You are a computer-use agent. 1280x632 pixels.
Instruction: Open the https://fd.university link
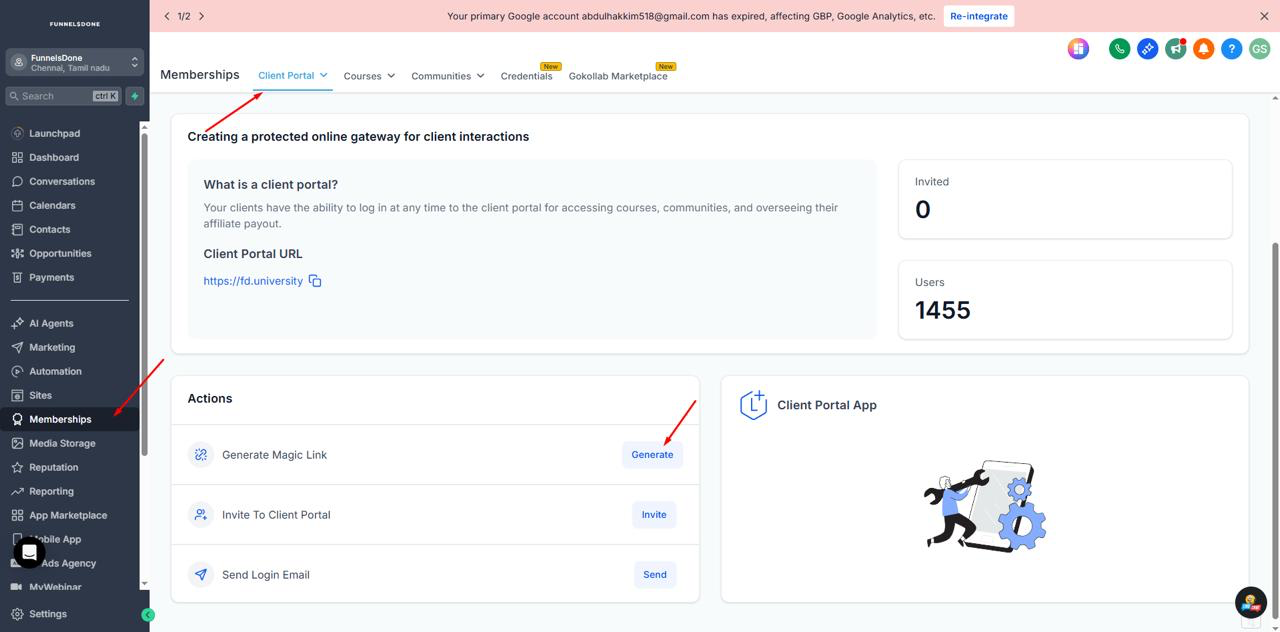tap(253, 281)
